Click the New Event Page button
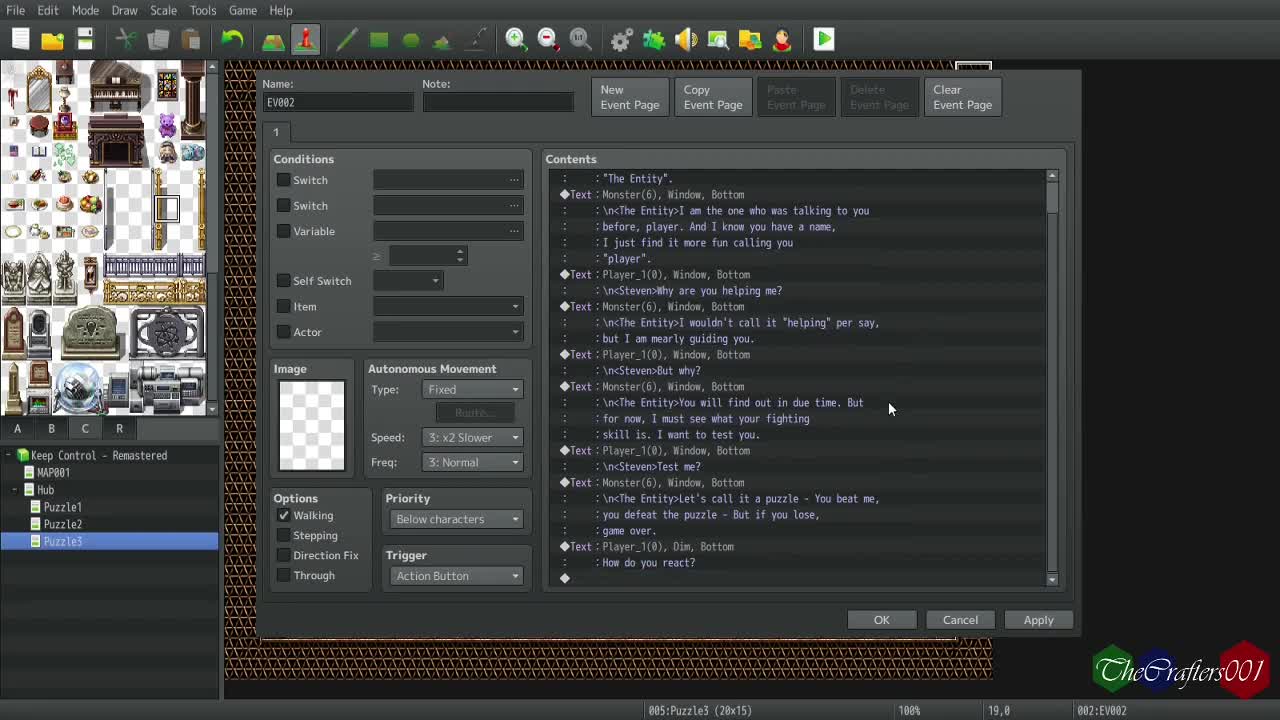The width and height of the screenshot is (1280, 720). 629,97
